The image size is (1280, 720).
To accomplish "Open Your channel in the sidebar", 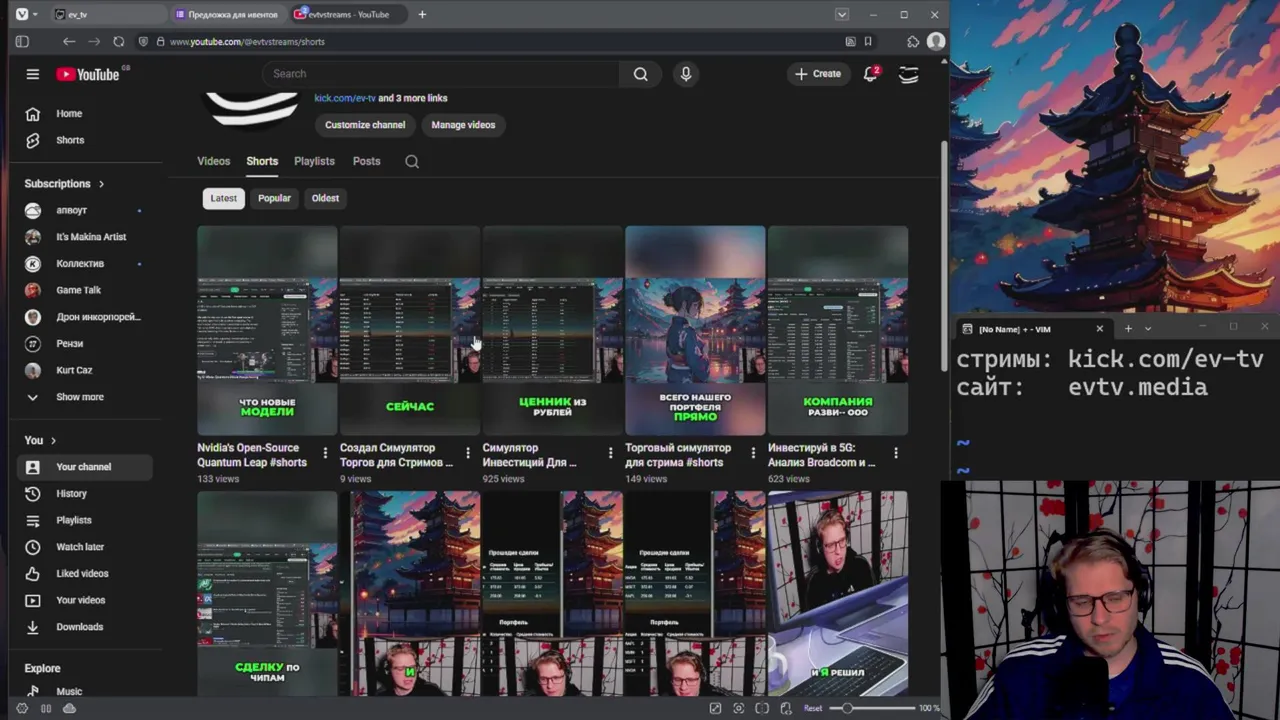I will pyautogui.click(x=84, y=467).
